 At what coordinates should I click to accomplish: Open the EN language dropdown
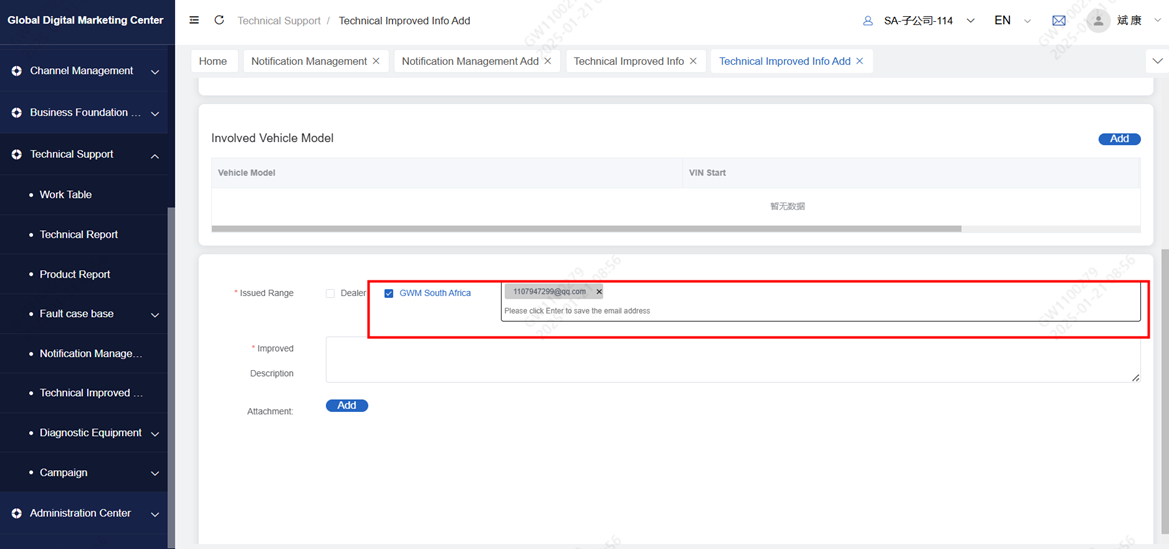1011,21
